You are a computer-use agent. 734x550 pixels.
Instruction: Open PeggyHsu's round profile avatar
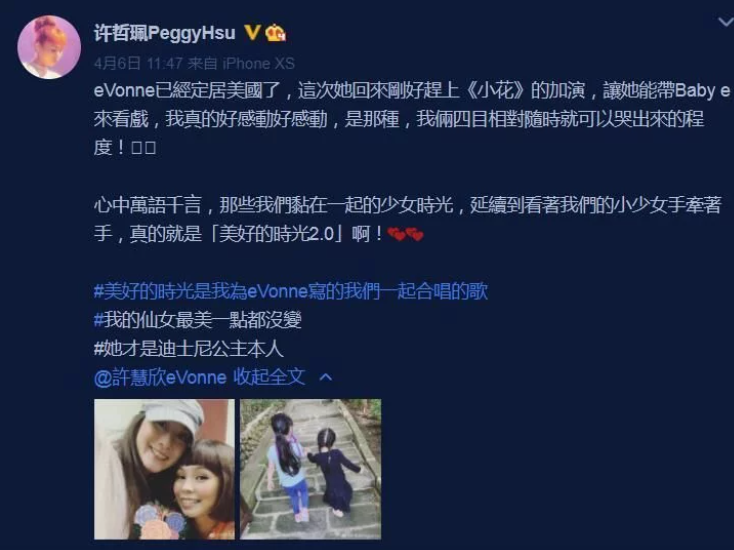click(49, 47)
